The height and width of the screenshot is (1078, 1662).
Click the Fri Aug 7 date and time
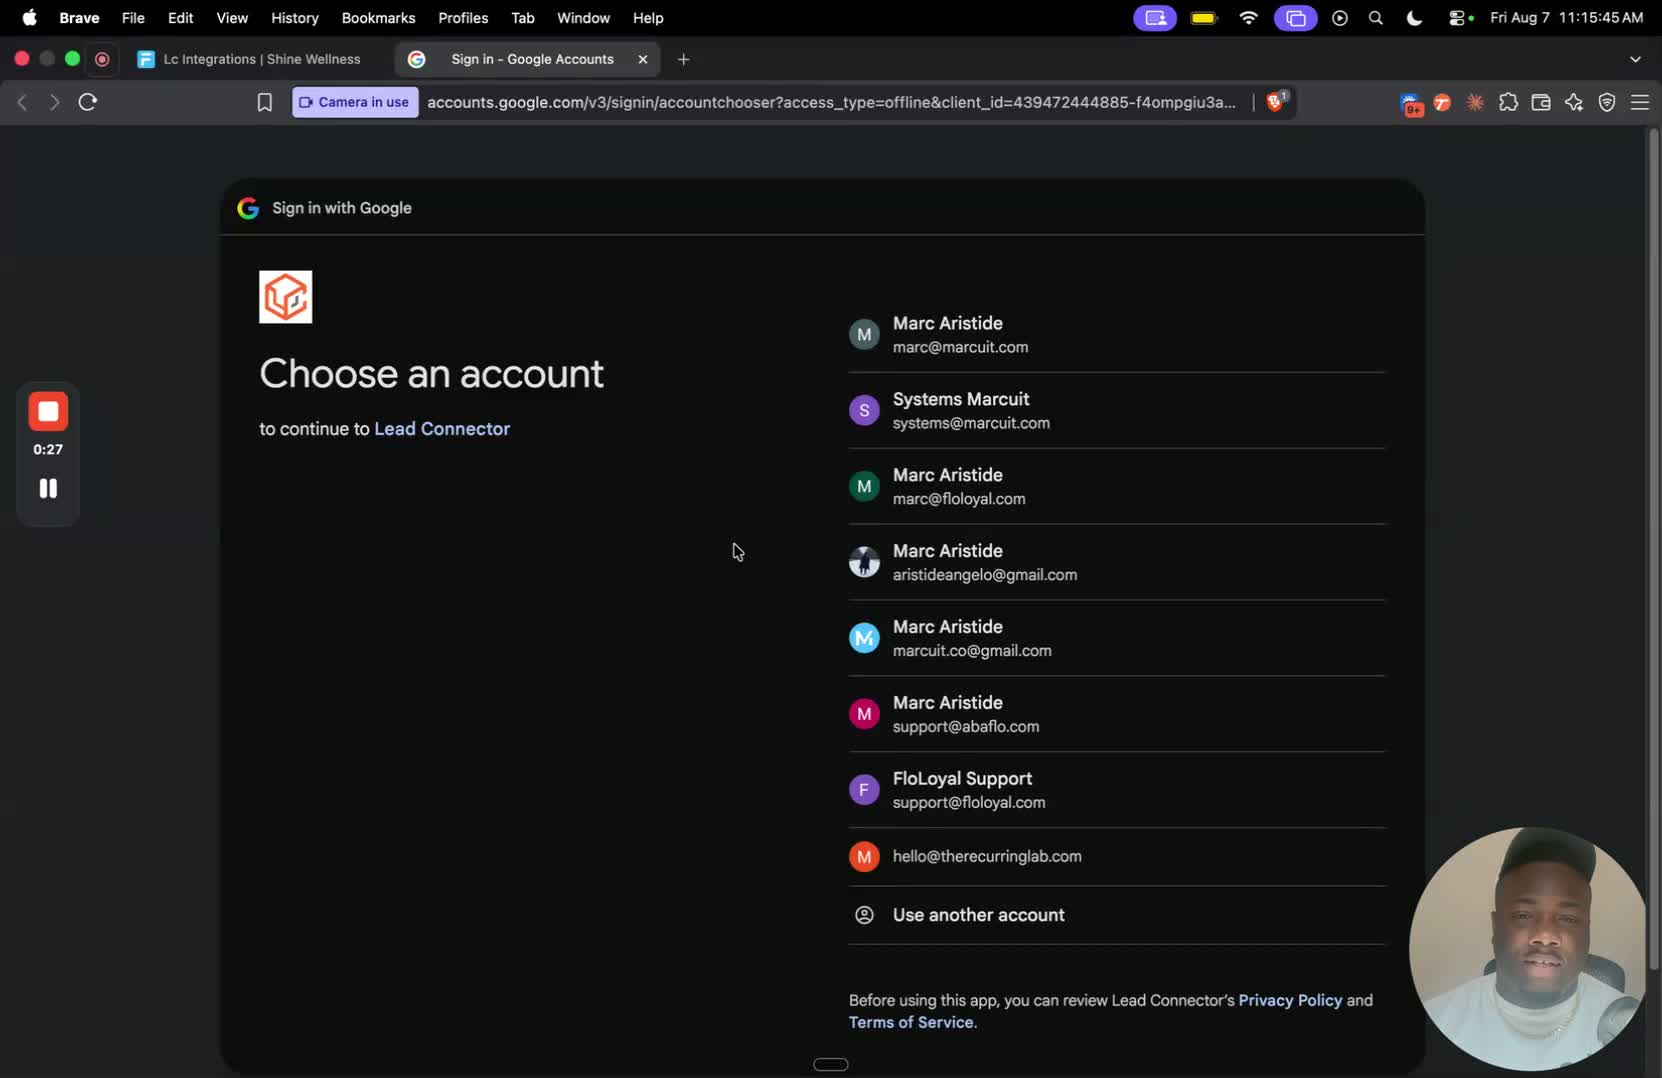coord(1566,18)
